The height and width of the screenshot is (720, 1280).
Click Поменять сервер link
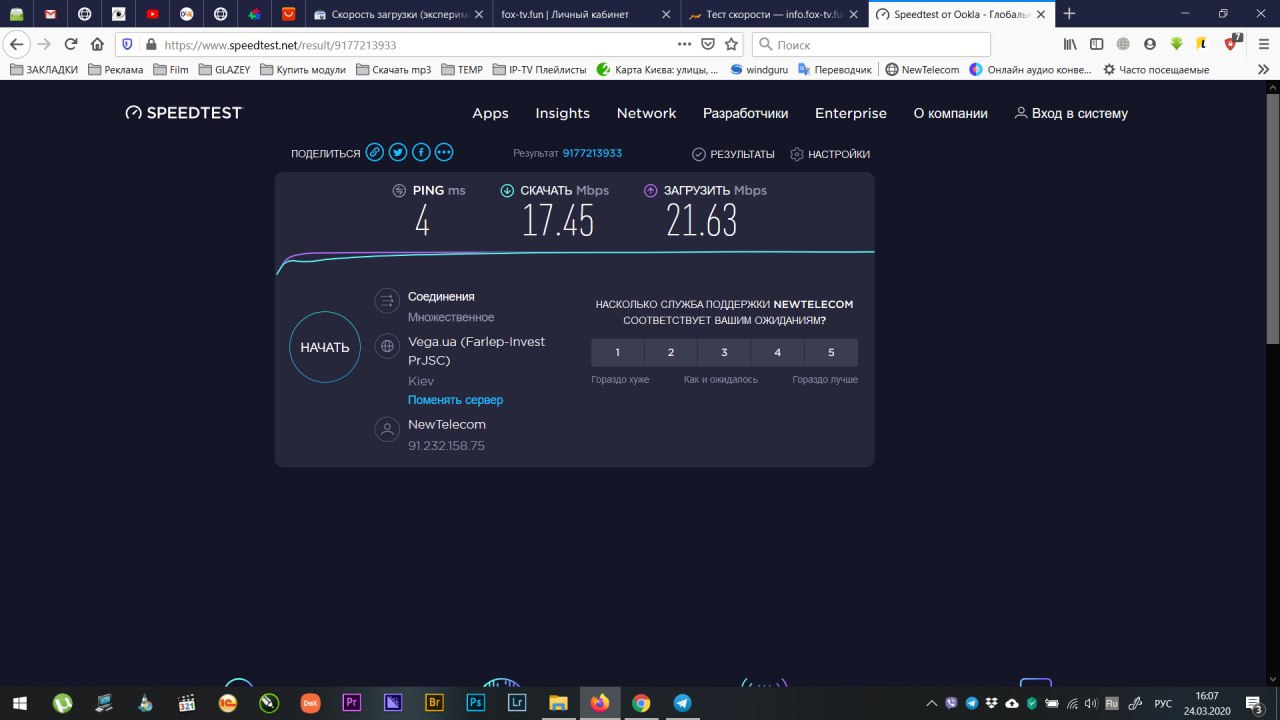[455, 400]
